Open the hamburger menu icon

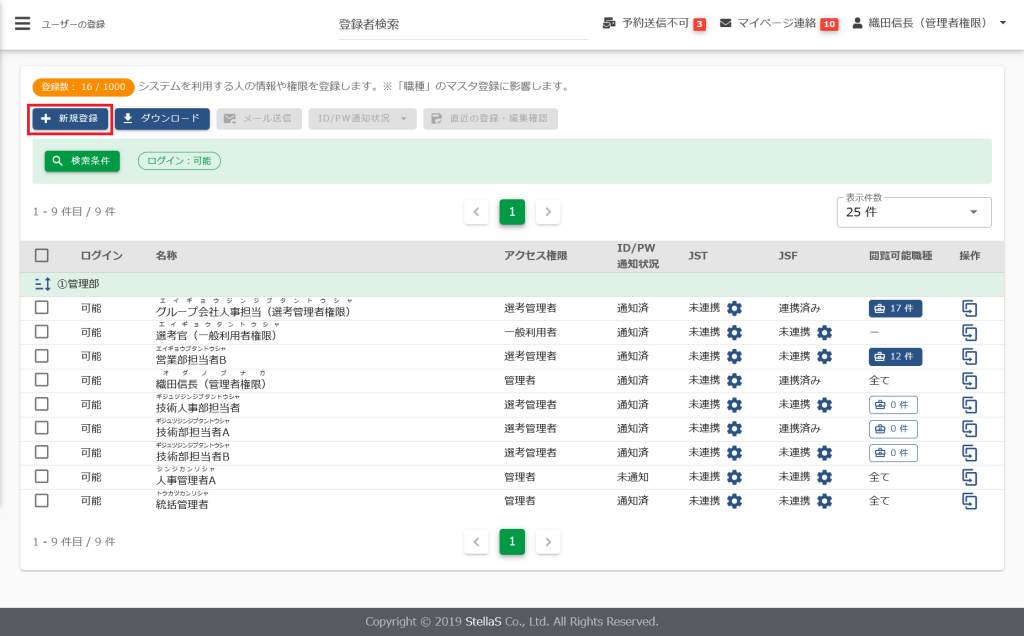pyautogui.click(x=22, y=23)
